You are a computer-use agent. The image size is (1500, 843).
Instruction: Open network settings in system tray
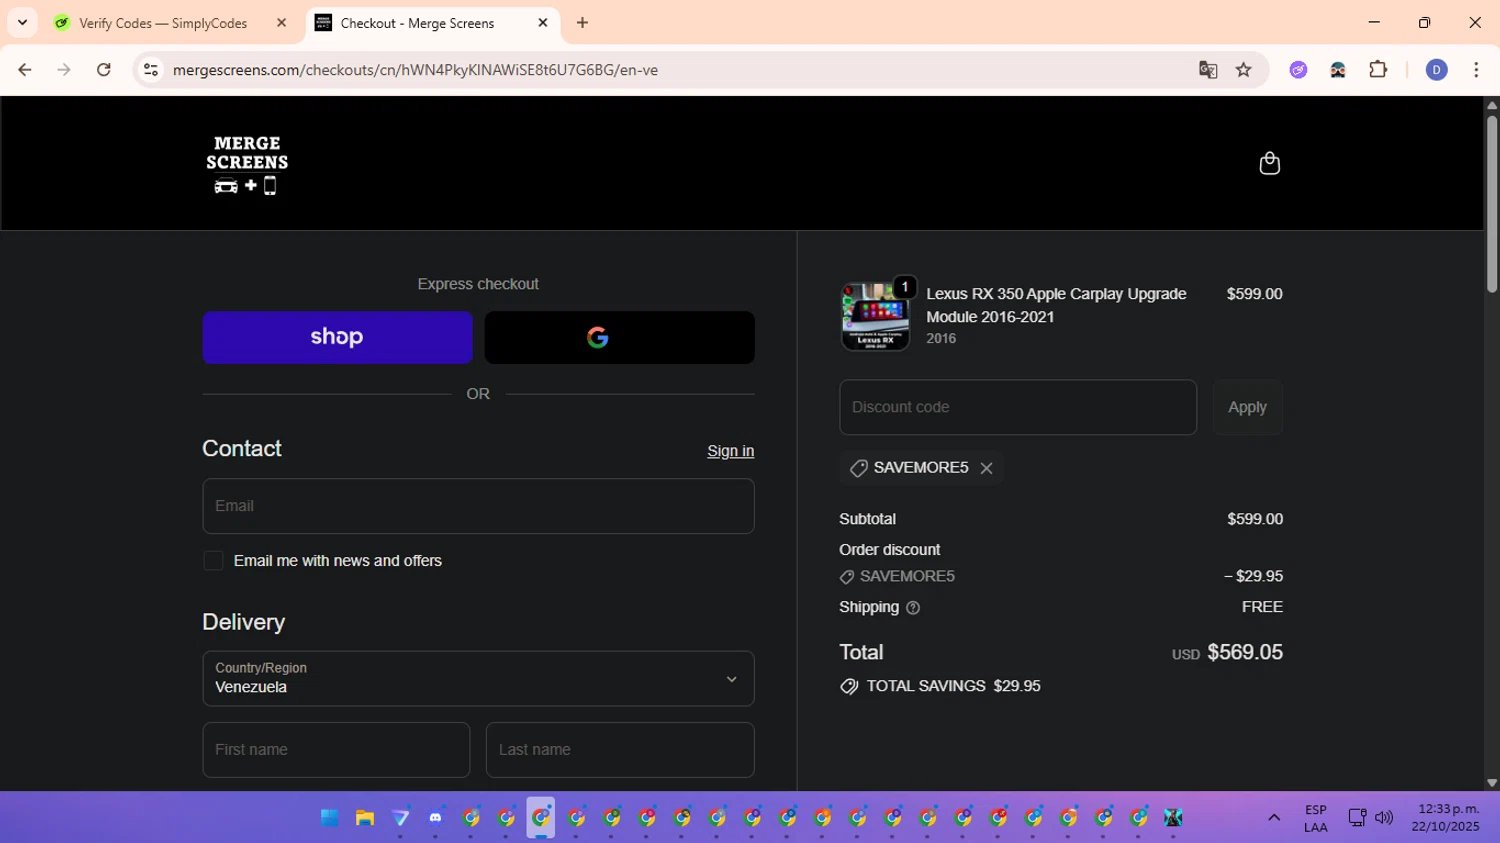(x=1357, y=818)
